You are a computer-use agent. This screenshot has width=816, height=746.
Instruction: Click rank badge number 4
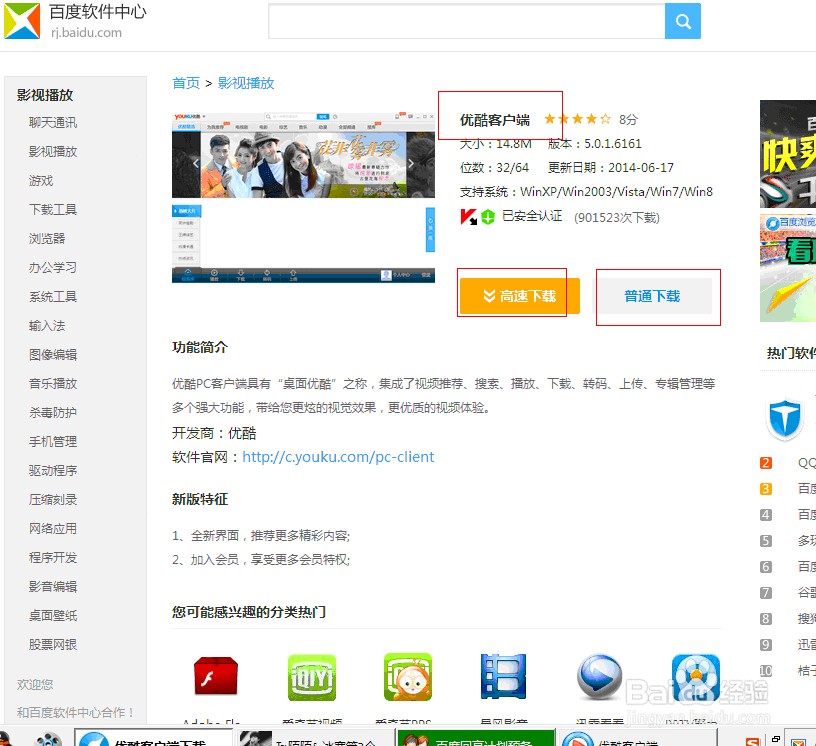click(x=766, y=515)
